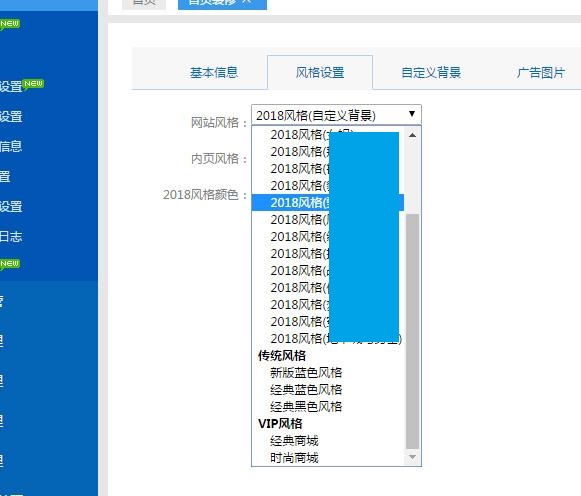Select 时尚商城 under VIP风格

294,458
